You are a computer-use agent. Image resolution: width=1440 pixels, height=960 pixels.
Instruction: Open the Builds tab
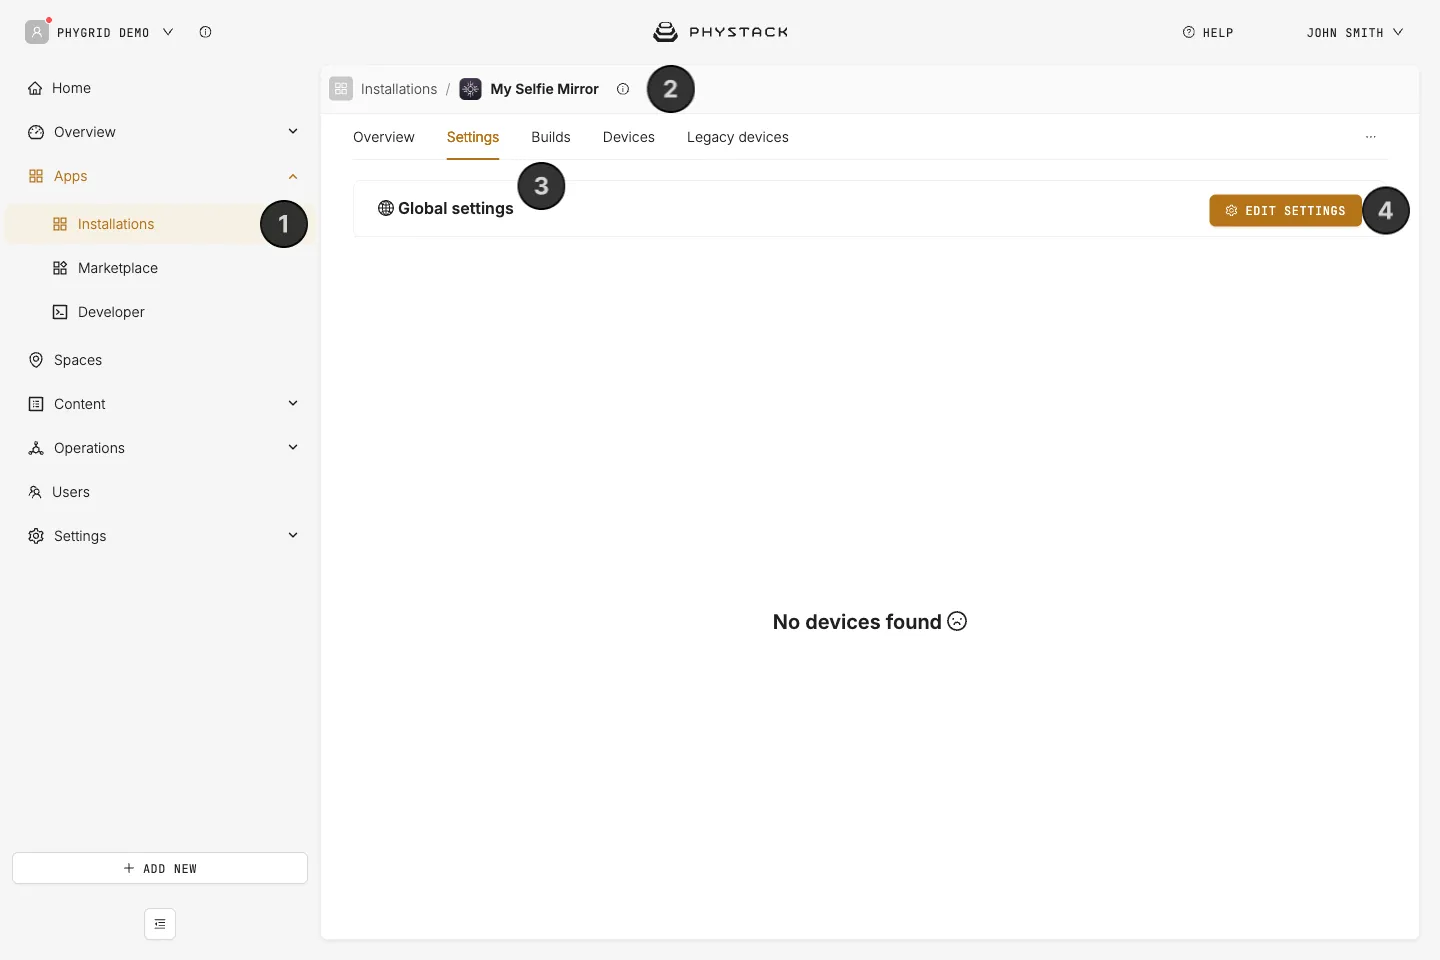click(x=551, y=137)
